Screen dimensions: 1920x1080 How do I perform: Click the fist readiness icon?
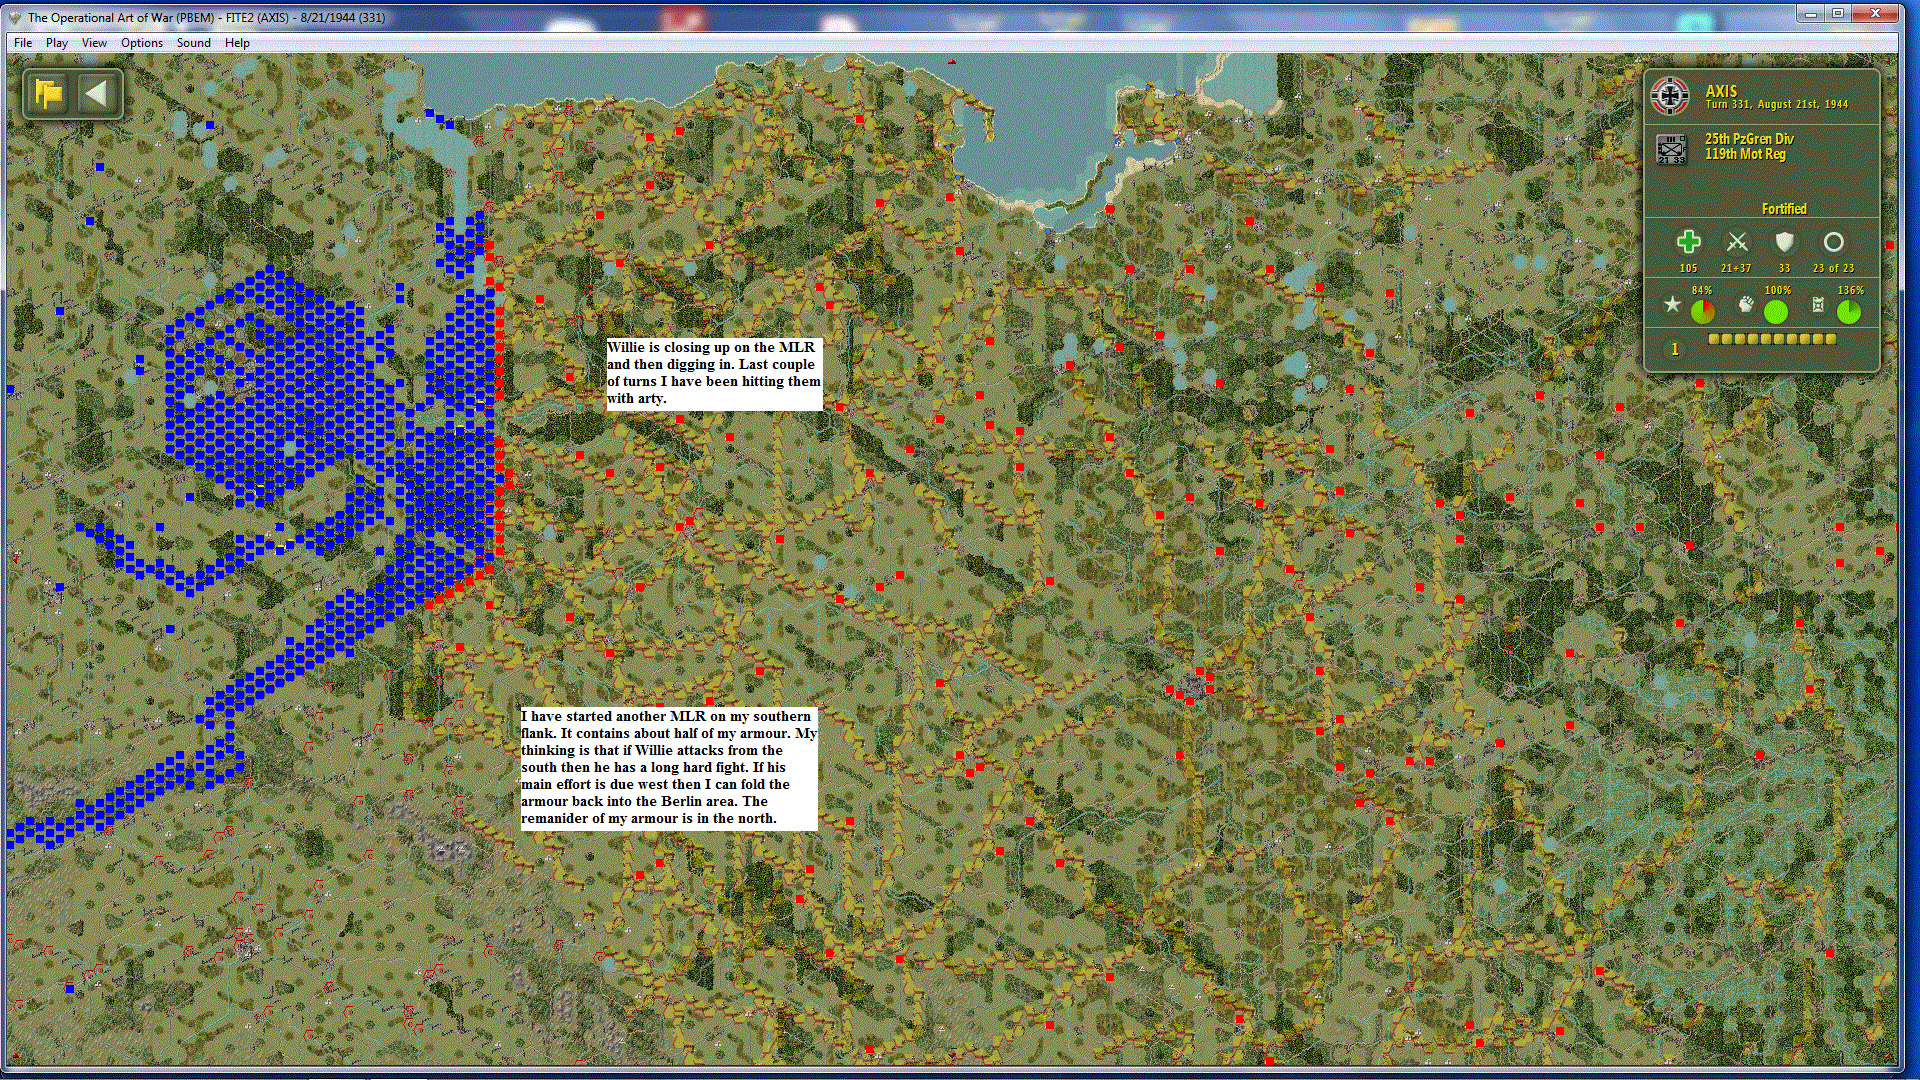1746,305
